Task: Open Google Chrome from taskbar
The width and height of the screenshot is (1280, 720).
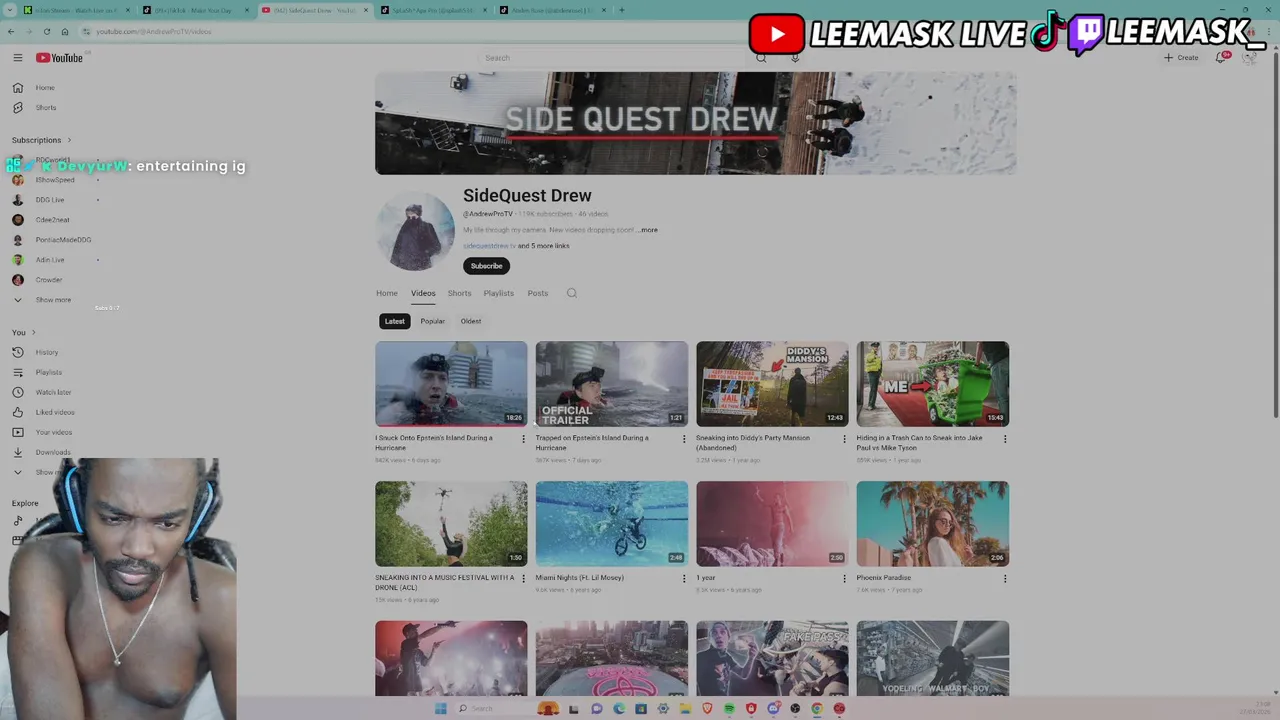Action: click(817, 708)
